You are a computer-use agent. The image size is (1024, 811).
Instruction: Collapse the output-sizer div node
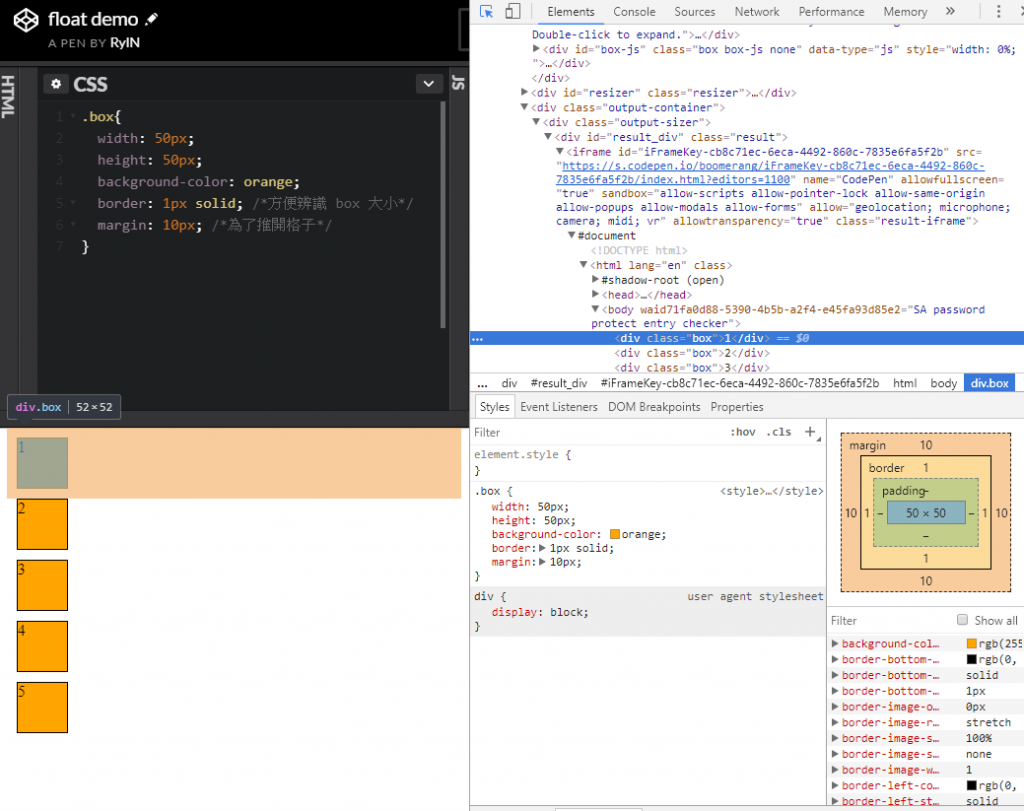click(x=536, y=121)
